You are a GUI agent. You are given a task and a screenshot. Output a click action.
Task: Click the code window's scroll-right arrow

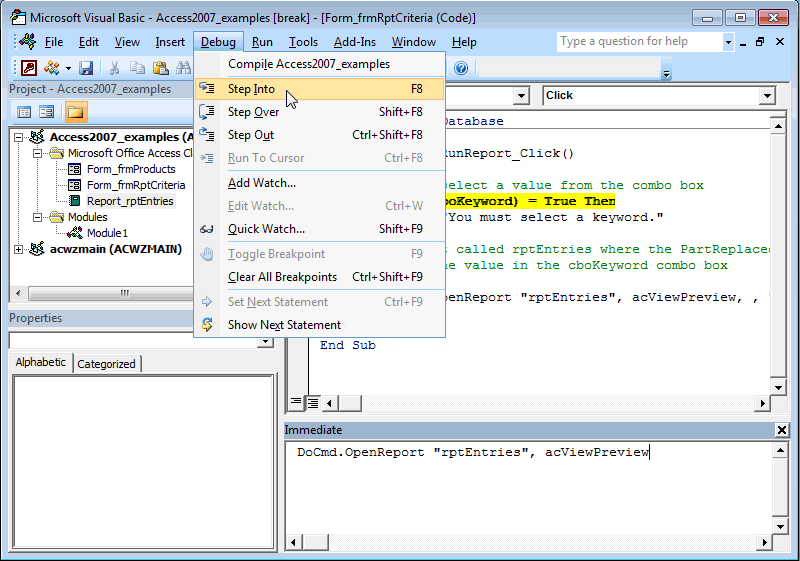[x=762, y=403]
